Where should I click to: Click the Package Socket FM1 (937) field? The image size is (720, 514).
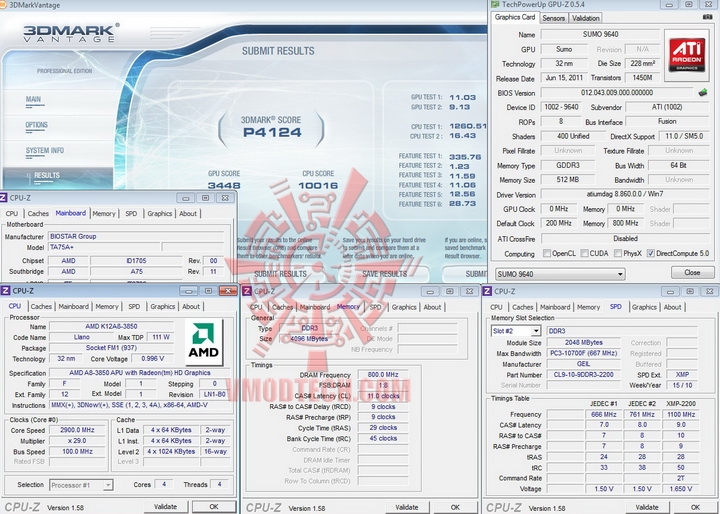pos(112,348)
